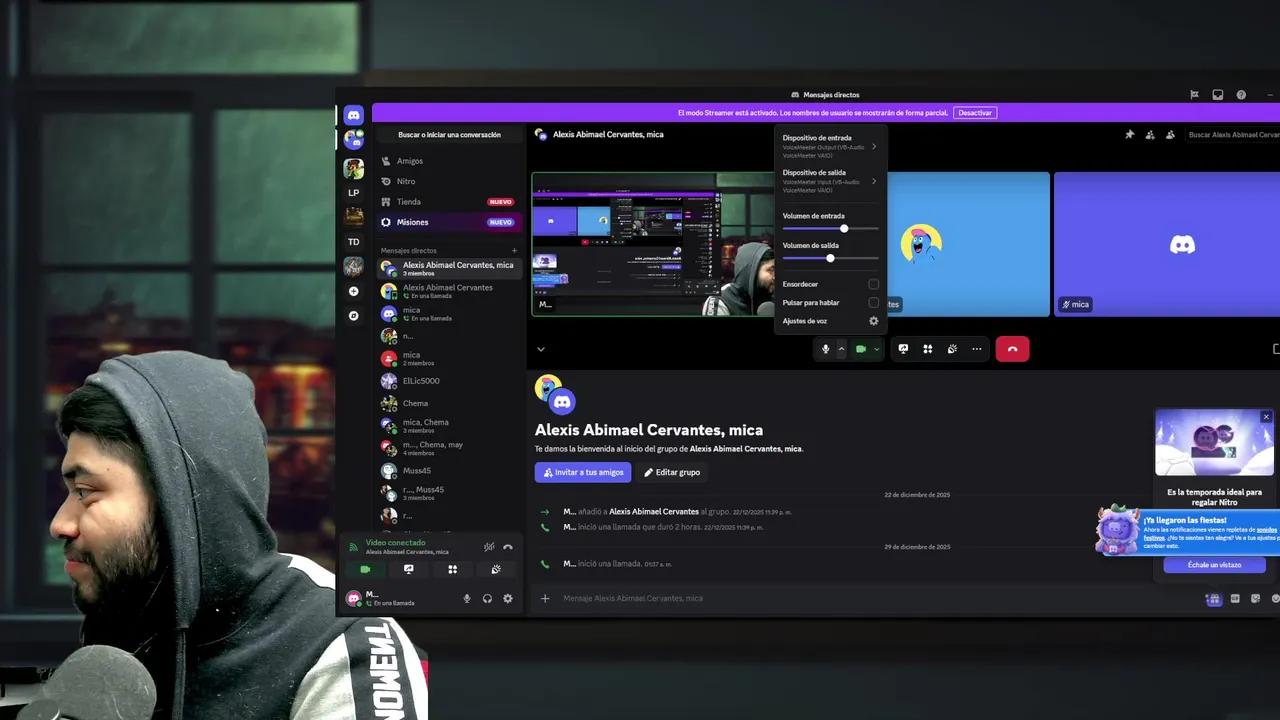Viewport: 1280px width, 720px height.
Task: Open ELLic5000 direct message
Action: (449, 381)
